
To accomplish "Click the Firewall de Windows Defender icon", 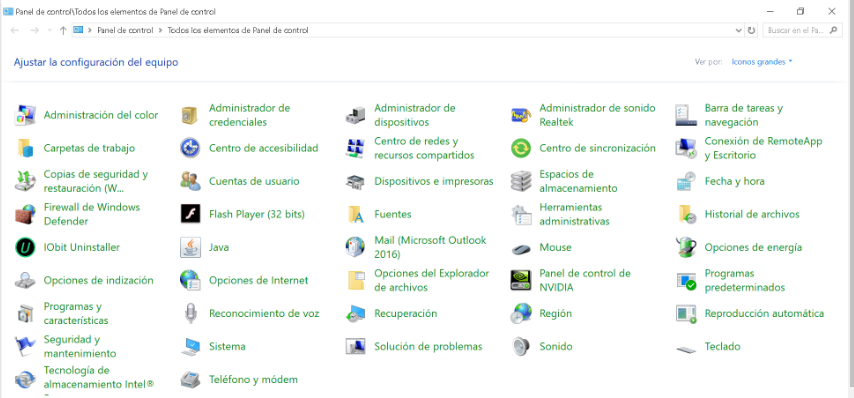I will pyautogui.click(x=25, y=215).
